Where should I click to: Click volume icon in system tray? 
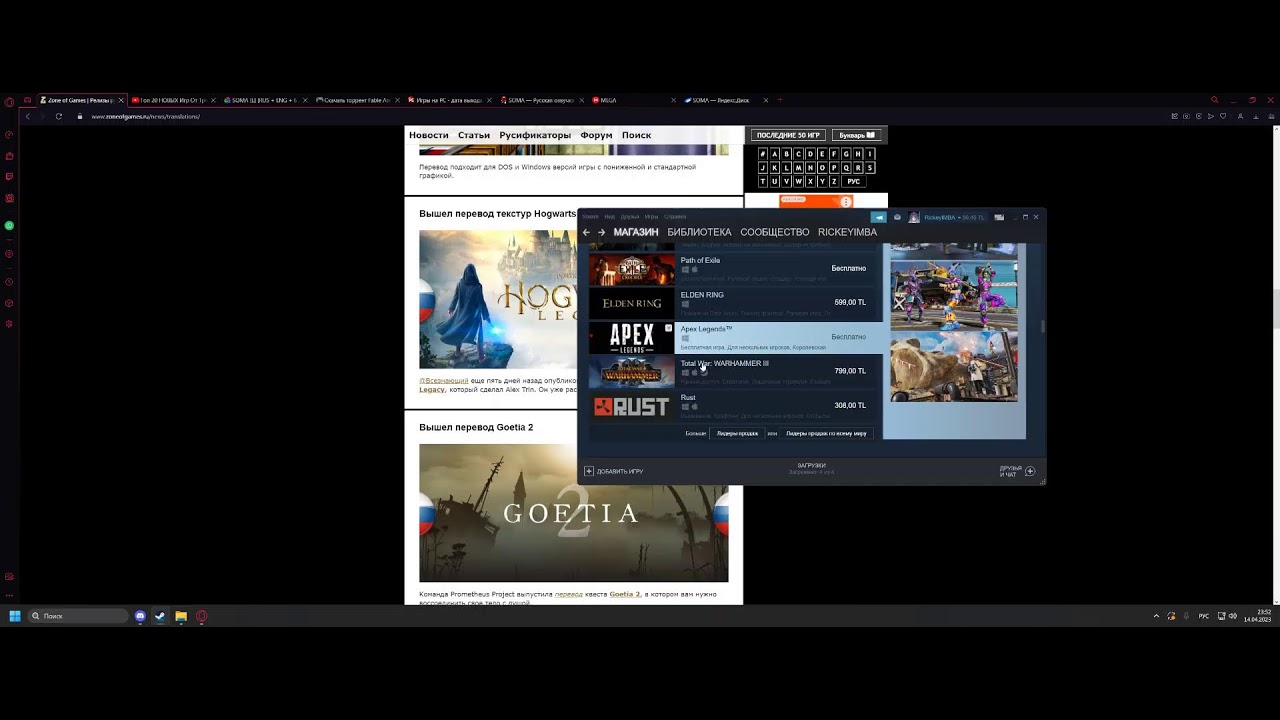[1232, 616]
